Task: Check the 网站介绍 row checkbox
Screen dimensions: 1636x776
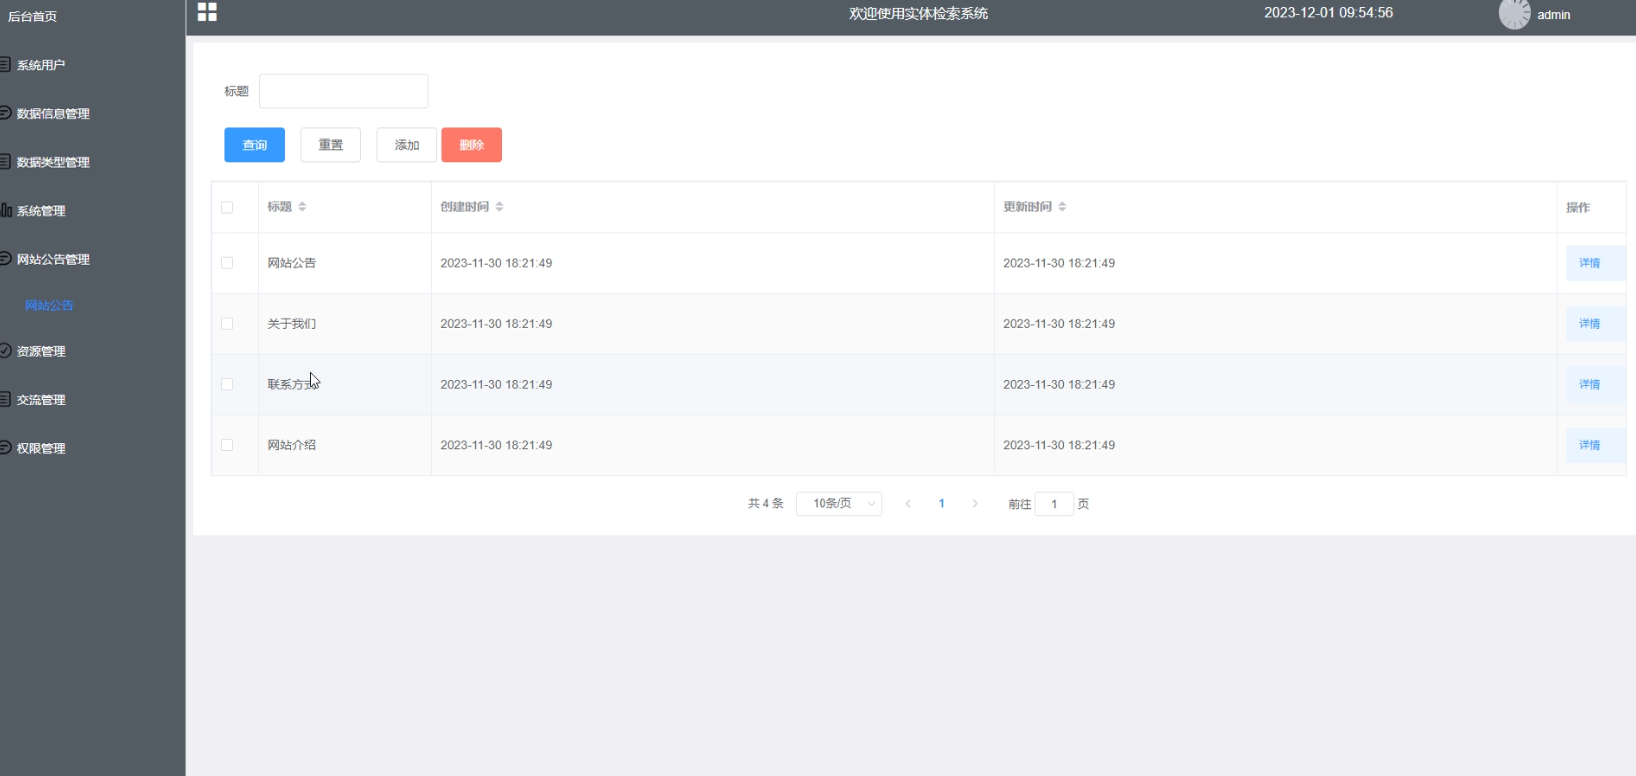Action: 227,445
